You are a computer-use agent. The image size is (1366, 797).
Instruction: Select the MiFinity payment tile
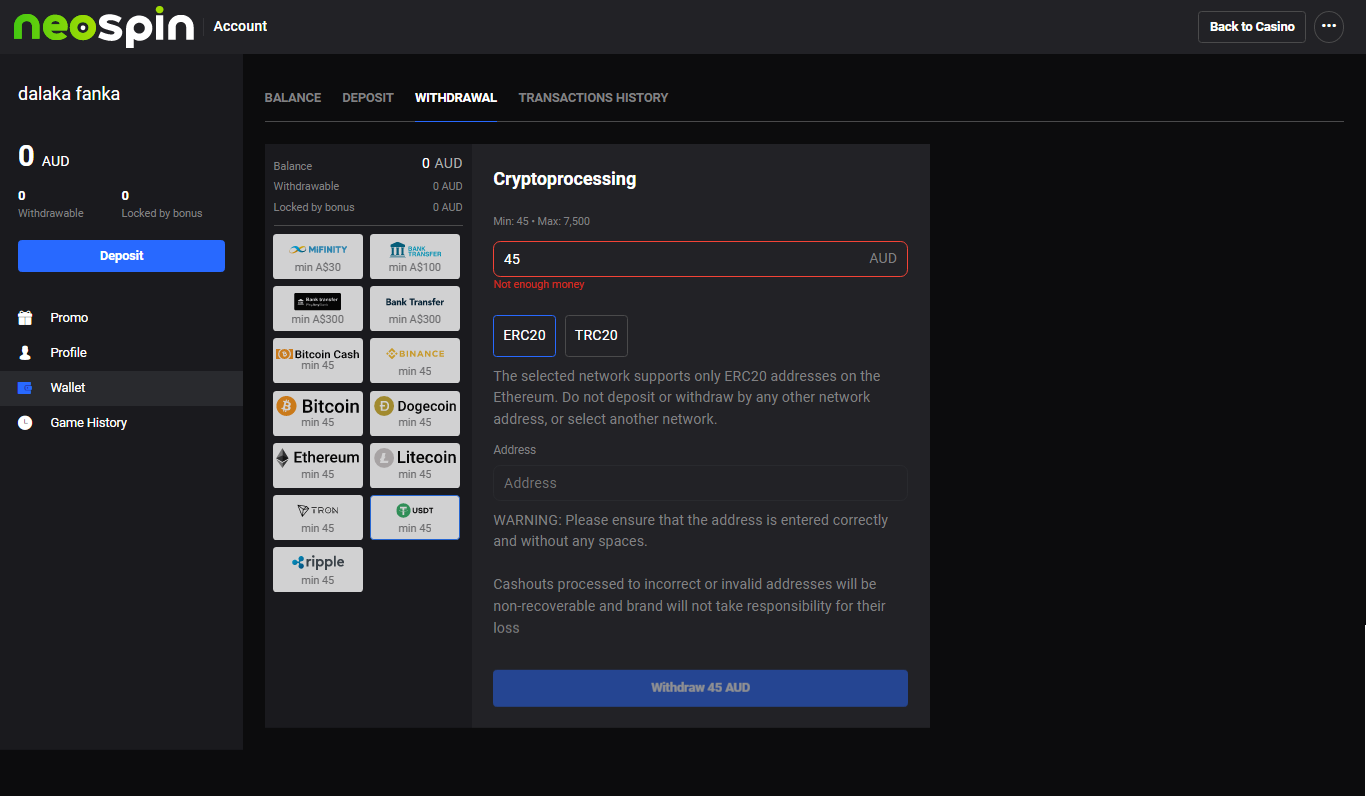coord(317,256)
